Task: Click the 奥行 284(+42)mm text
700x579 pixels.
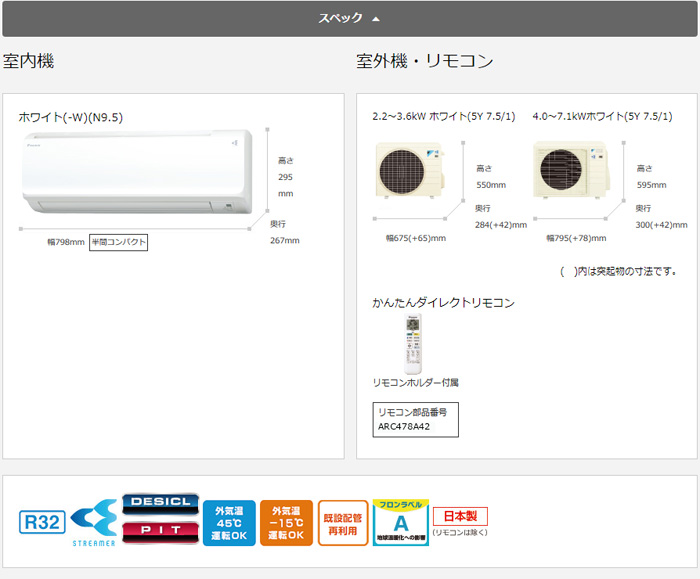Action: coord(501,217)
